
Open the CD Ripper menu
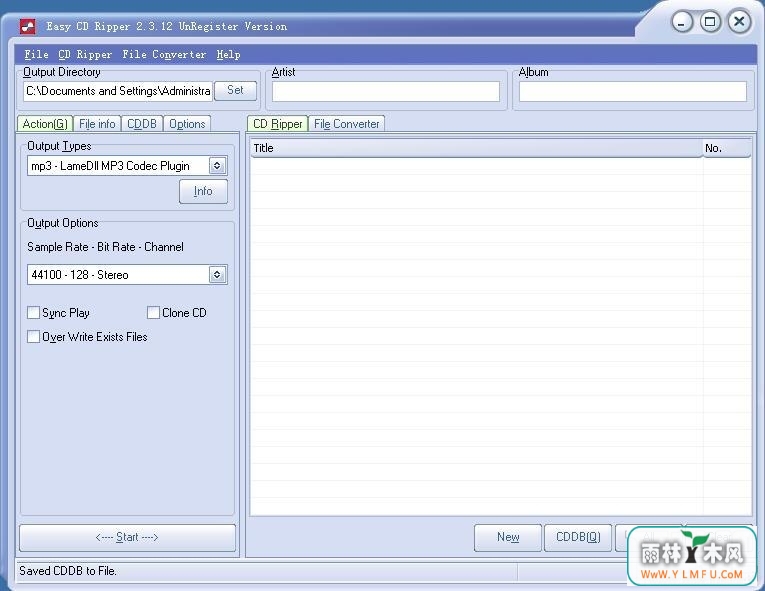85,54
